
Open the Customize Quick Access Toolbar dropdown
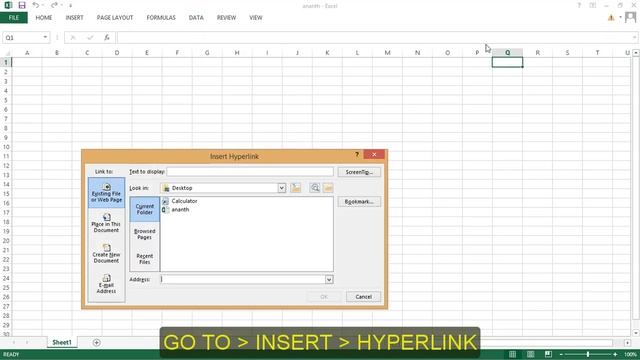[x=71, y=6]
